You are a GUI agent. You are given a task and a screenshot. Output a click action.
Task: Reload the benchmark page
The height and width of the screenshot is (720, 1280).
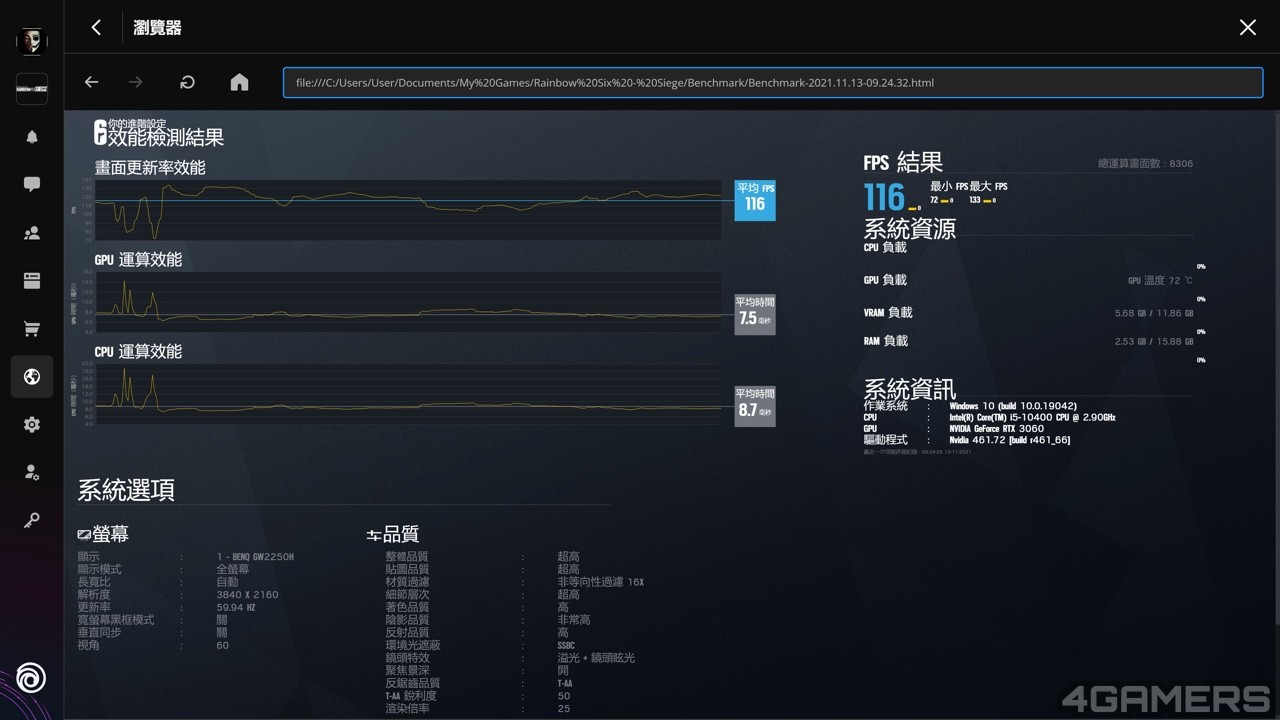coord(187,82)
